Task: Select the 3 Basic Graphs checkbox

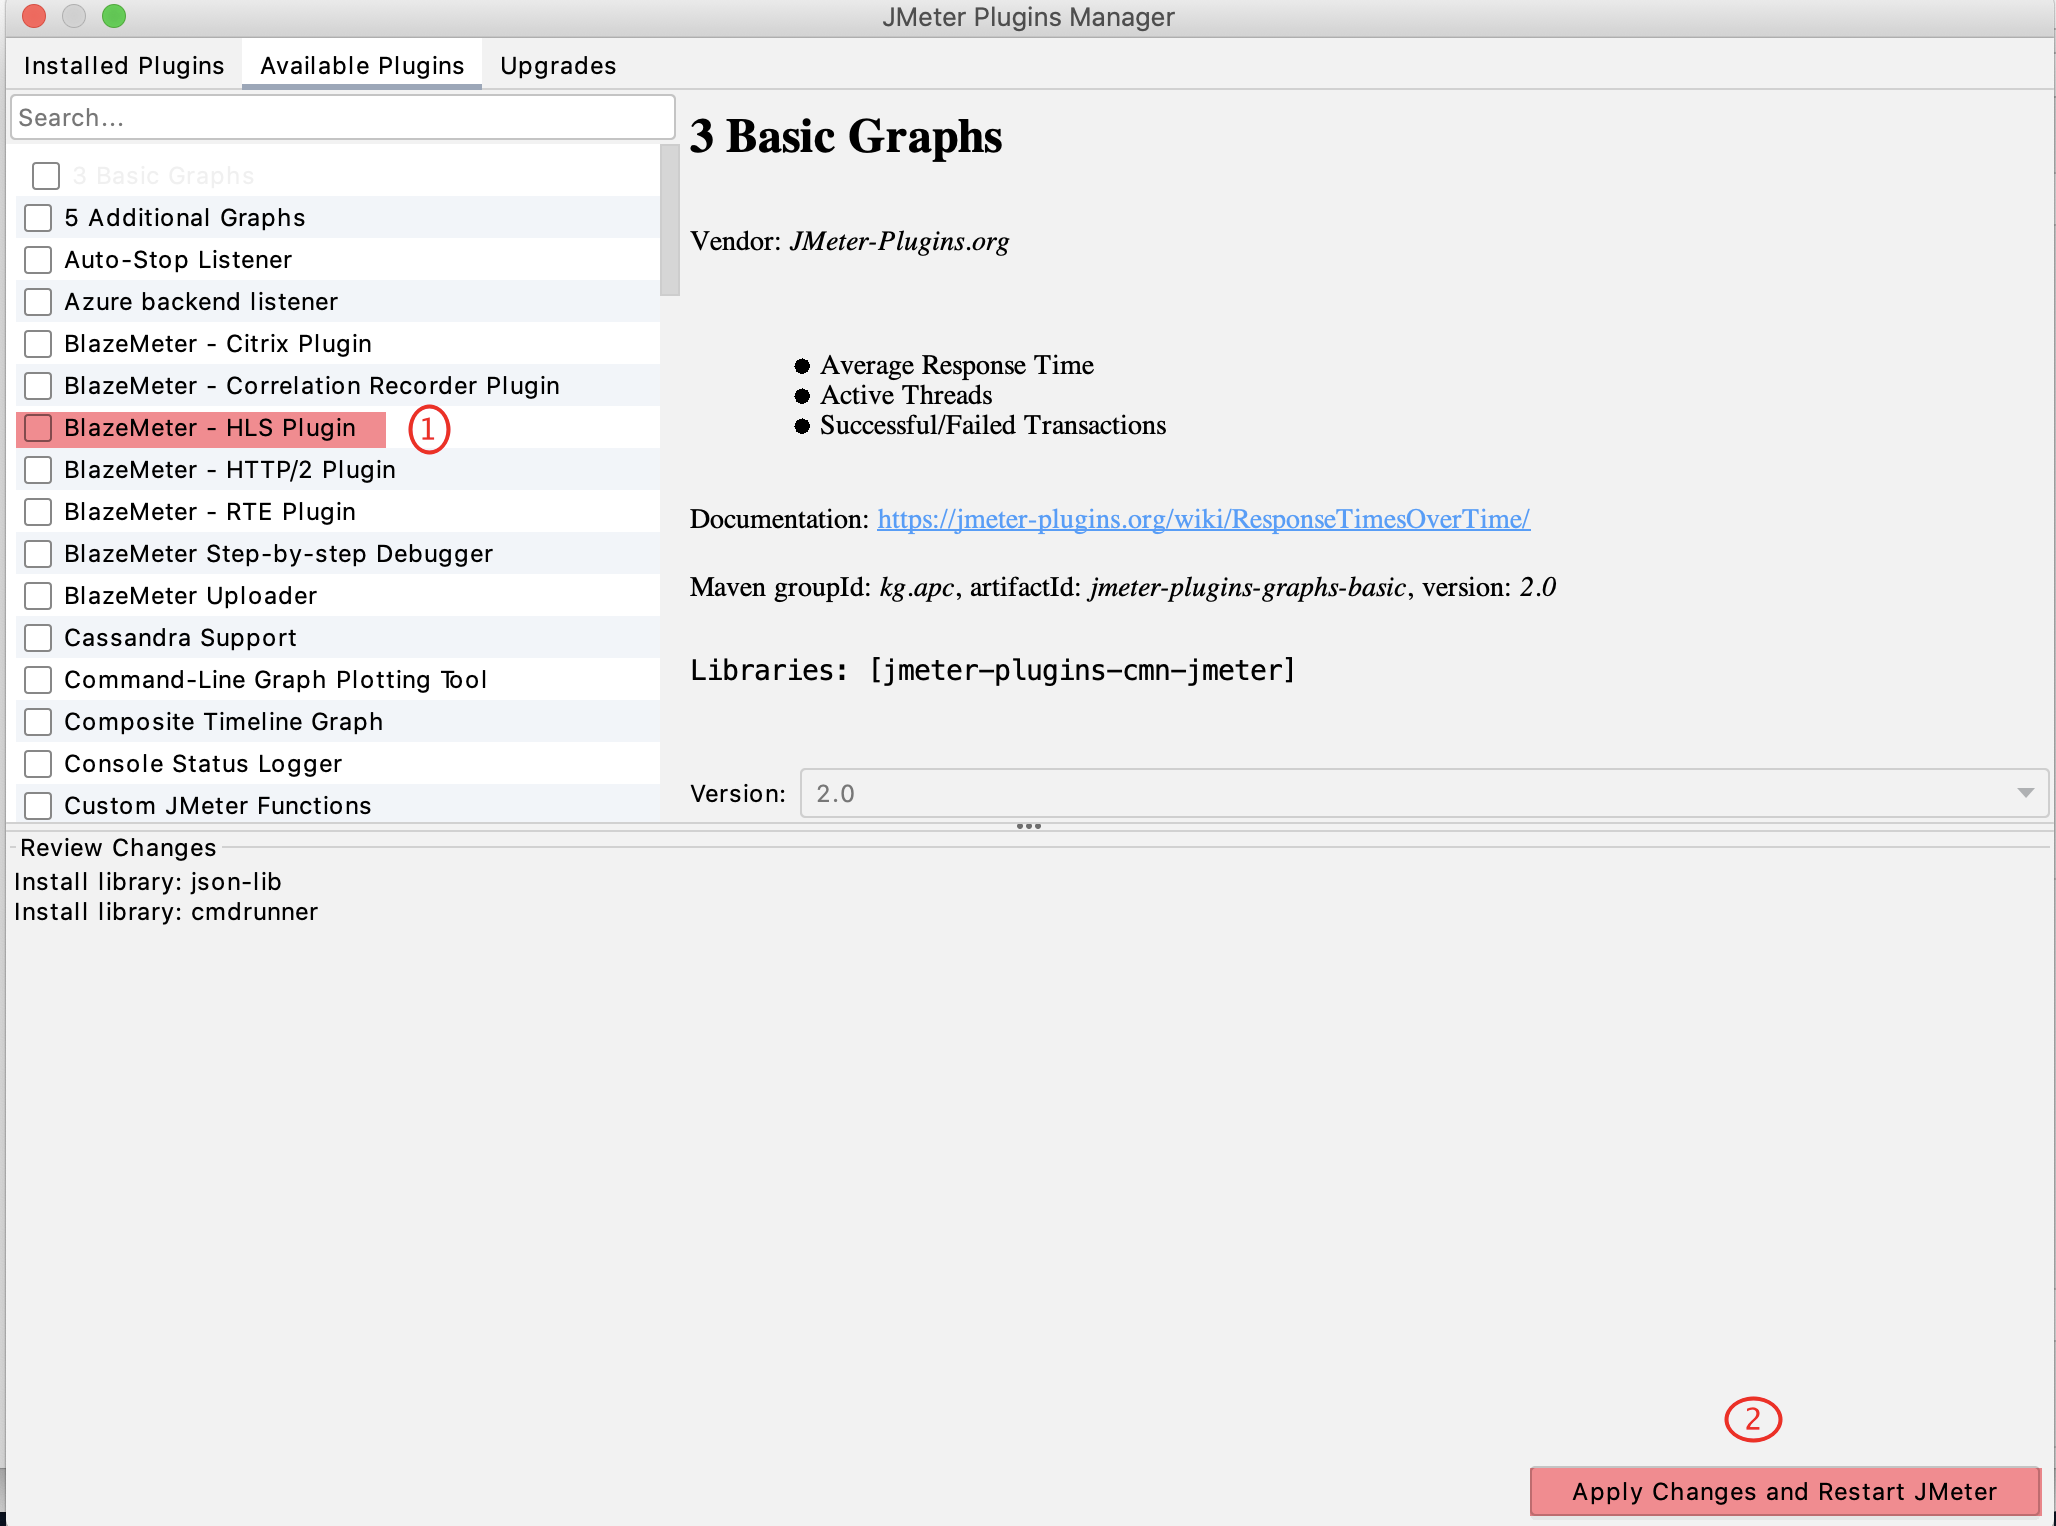Action: tap(46, 176)
